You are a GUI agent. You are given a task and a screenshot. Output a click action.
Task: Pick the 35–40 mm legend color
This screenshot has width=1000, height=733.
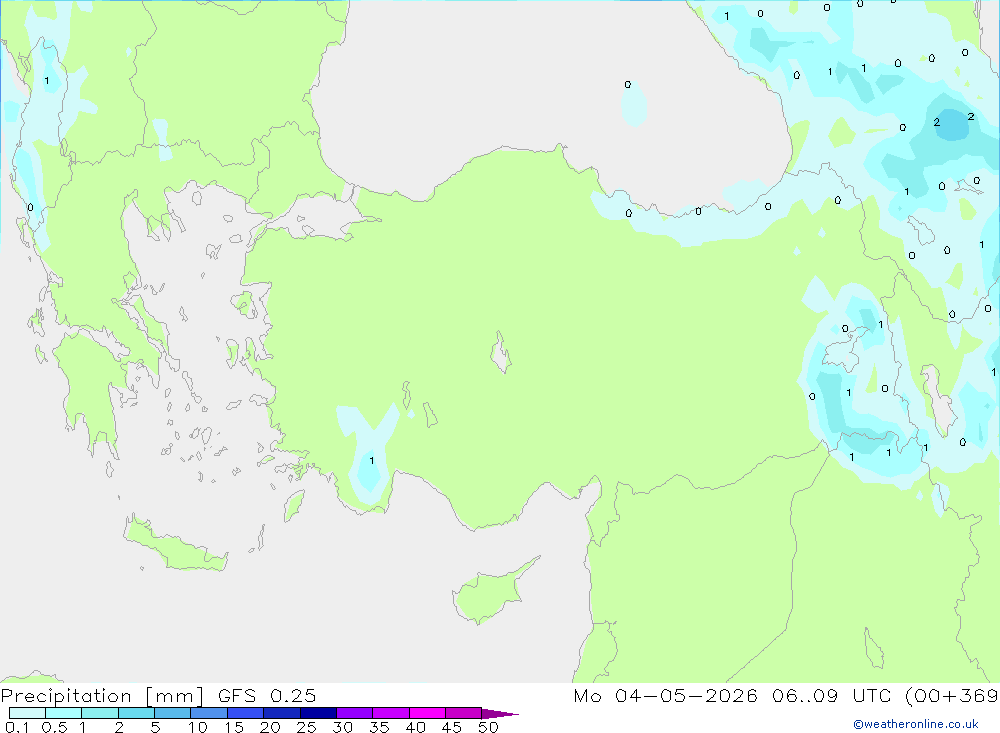tap(391, 713)
